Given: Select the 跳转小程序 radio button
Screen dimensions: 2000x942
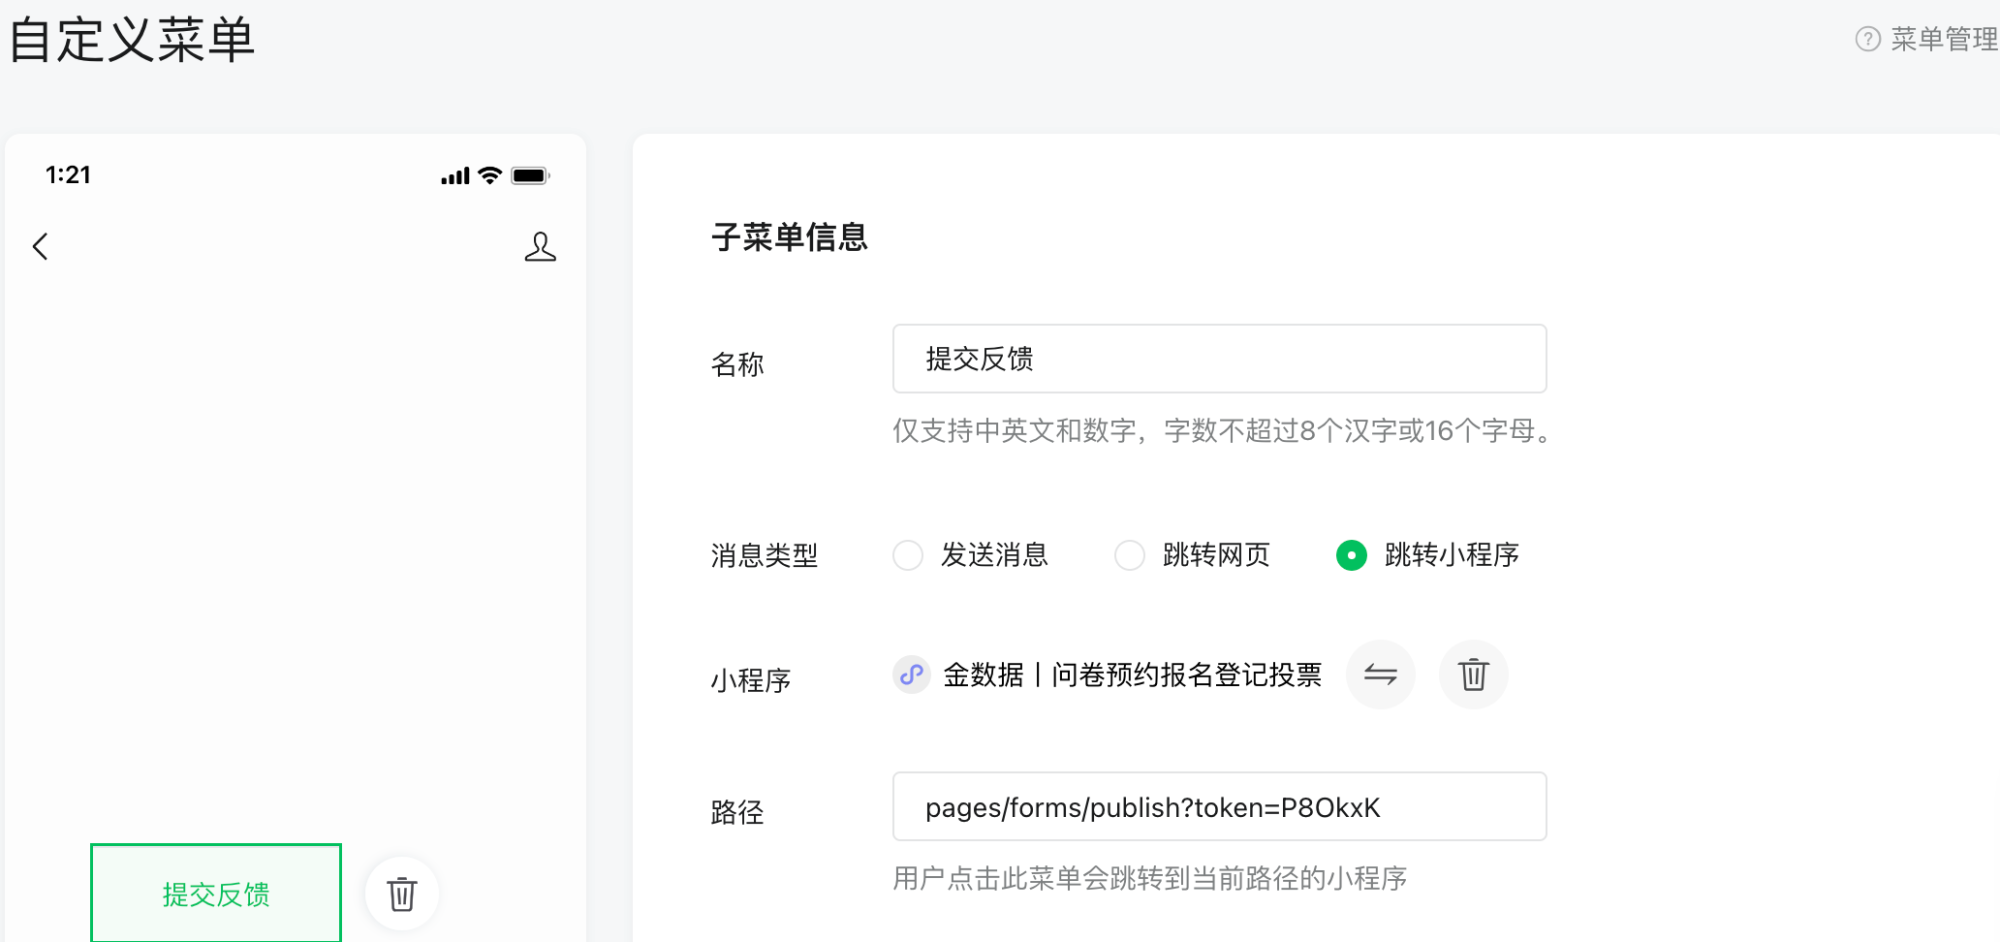Looking at the screenshot, I should point(1351,555).
